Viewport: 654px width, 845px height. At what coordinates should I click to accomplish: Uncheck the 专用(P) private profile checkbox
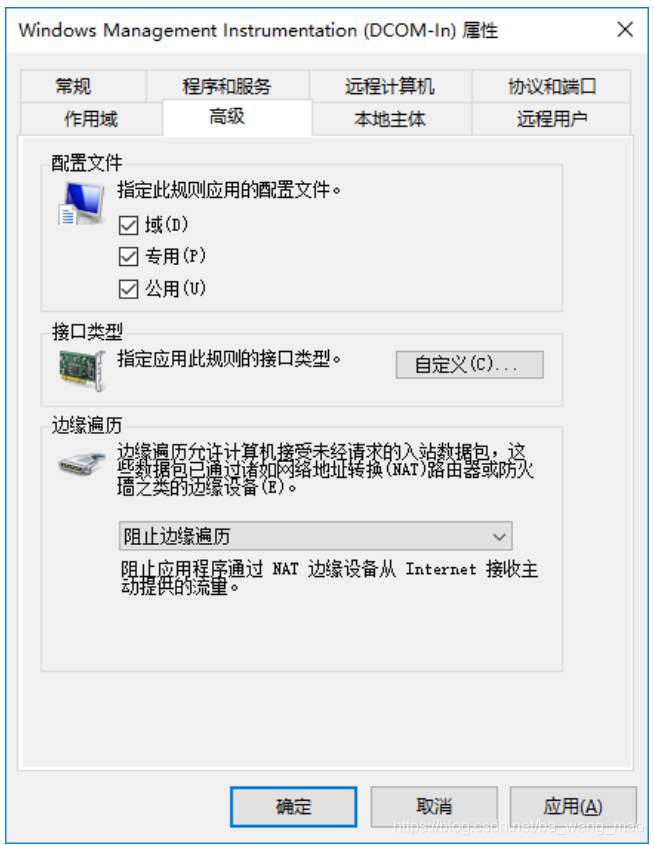[128, 257]
